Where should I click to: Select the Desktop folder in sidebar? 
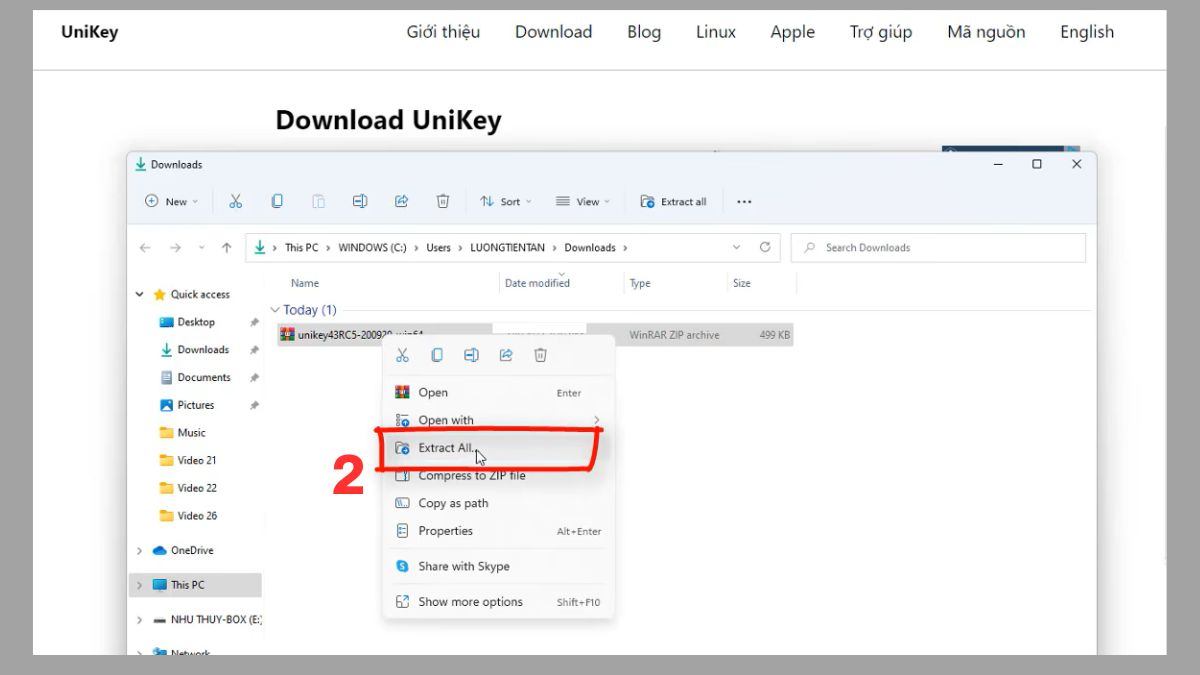196,322
